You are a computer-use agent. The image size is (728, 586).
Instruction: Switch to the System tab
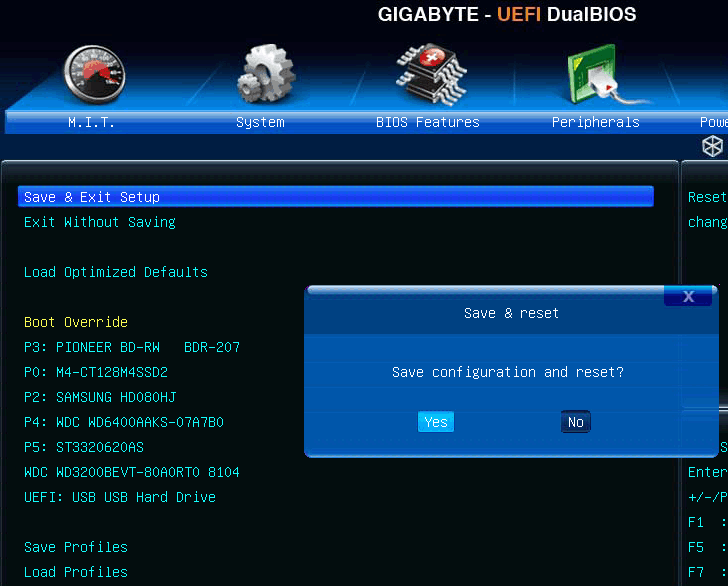coord(260,122)
